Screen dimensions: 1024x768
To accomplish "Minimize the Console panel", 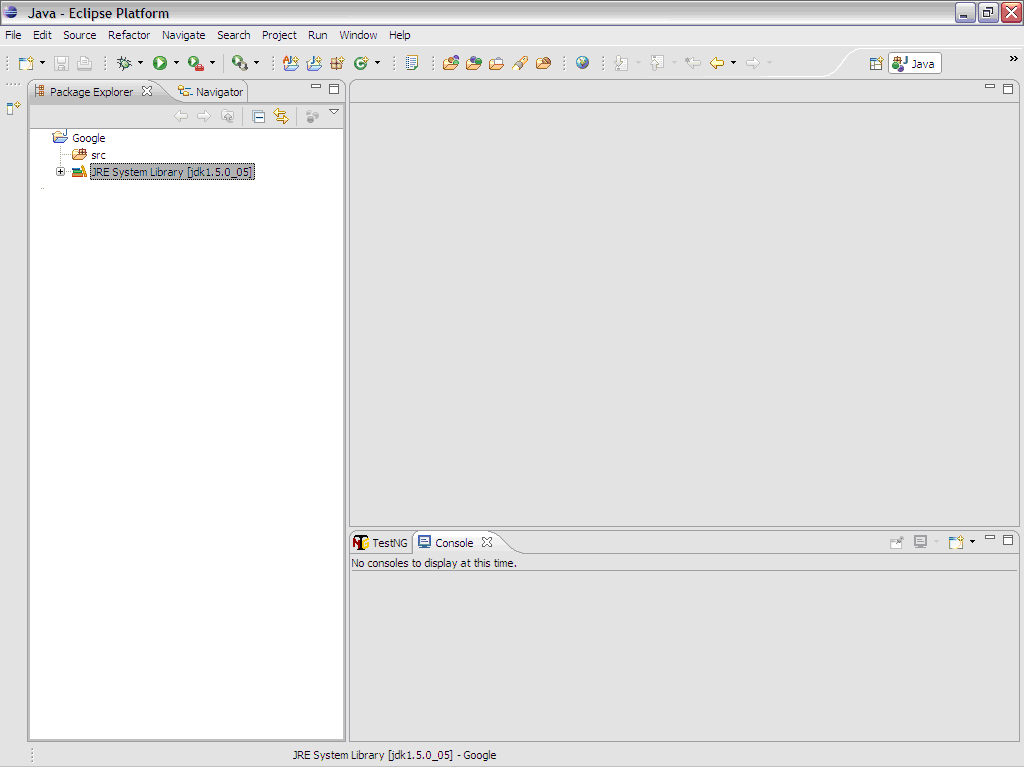I will [990, 538].
